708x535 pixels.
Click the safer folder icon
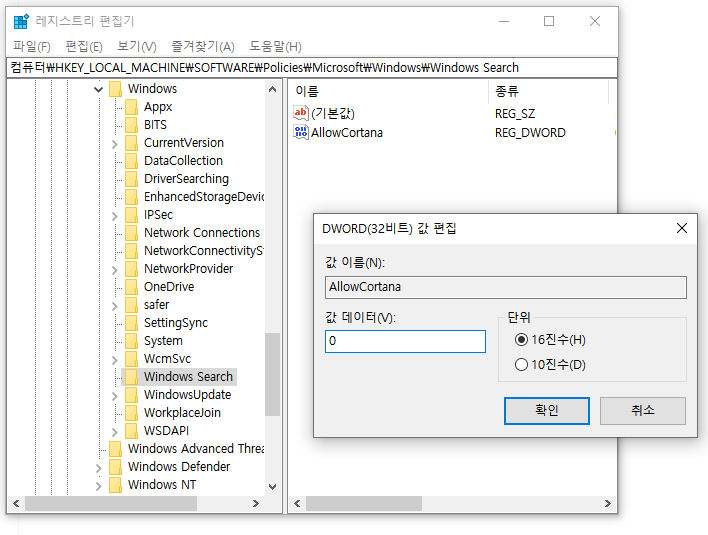[x=131, y=305]
